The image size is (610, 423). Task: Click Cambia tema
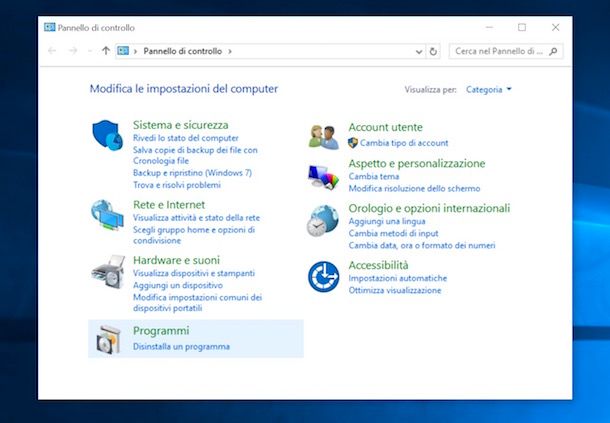point(373,176)
